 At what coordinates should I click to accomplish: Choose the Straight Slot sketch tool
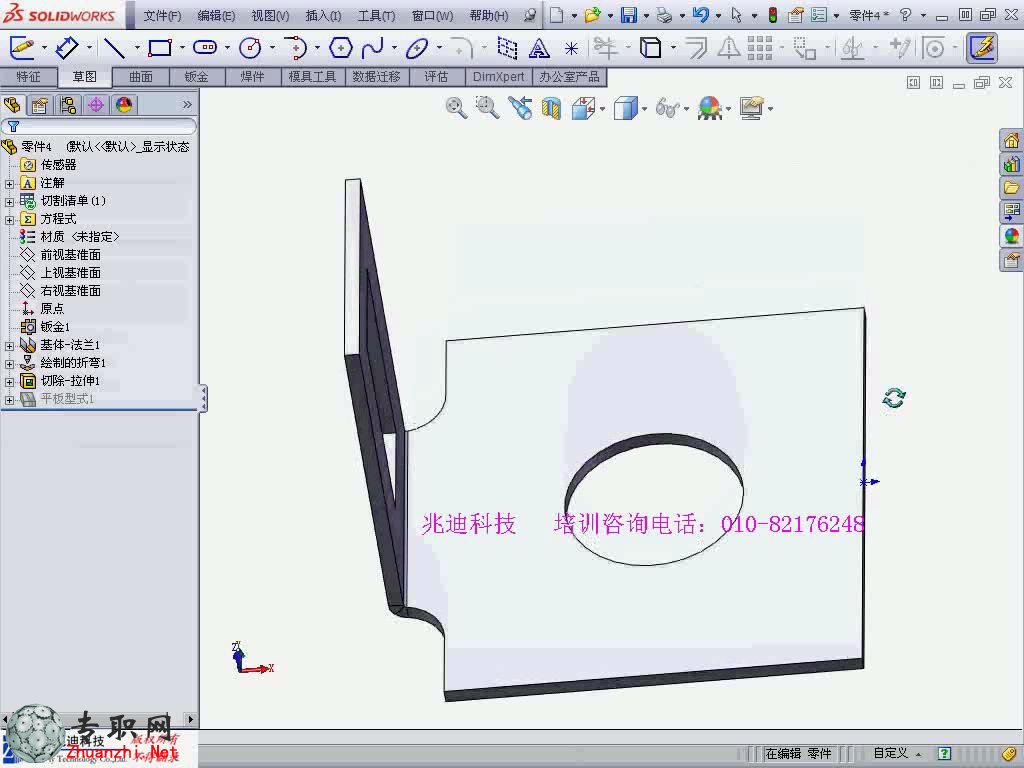(205, 48)
